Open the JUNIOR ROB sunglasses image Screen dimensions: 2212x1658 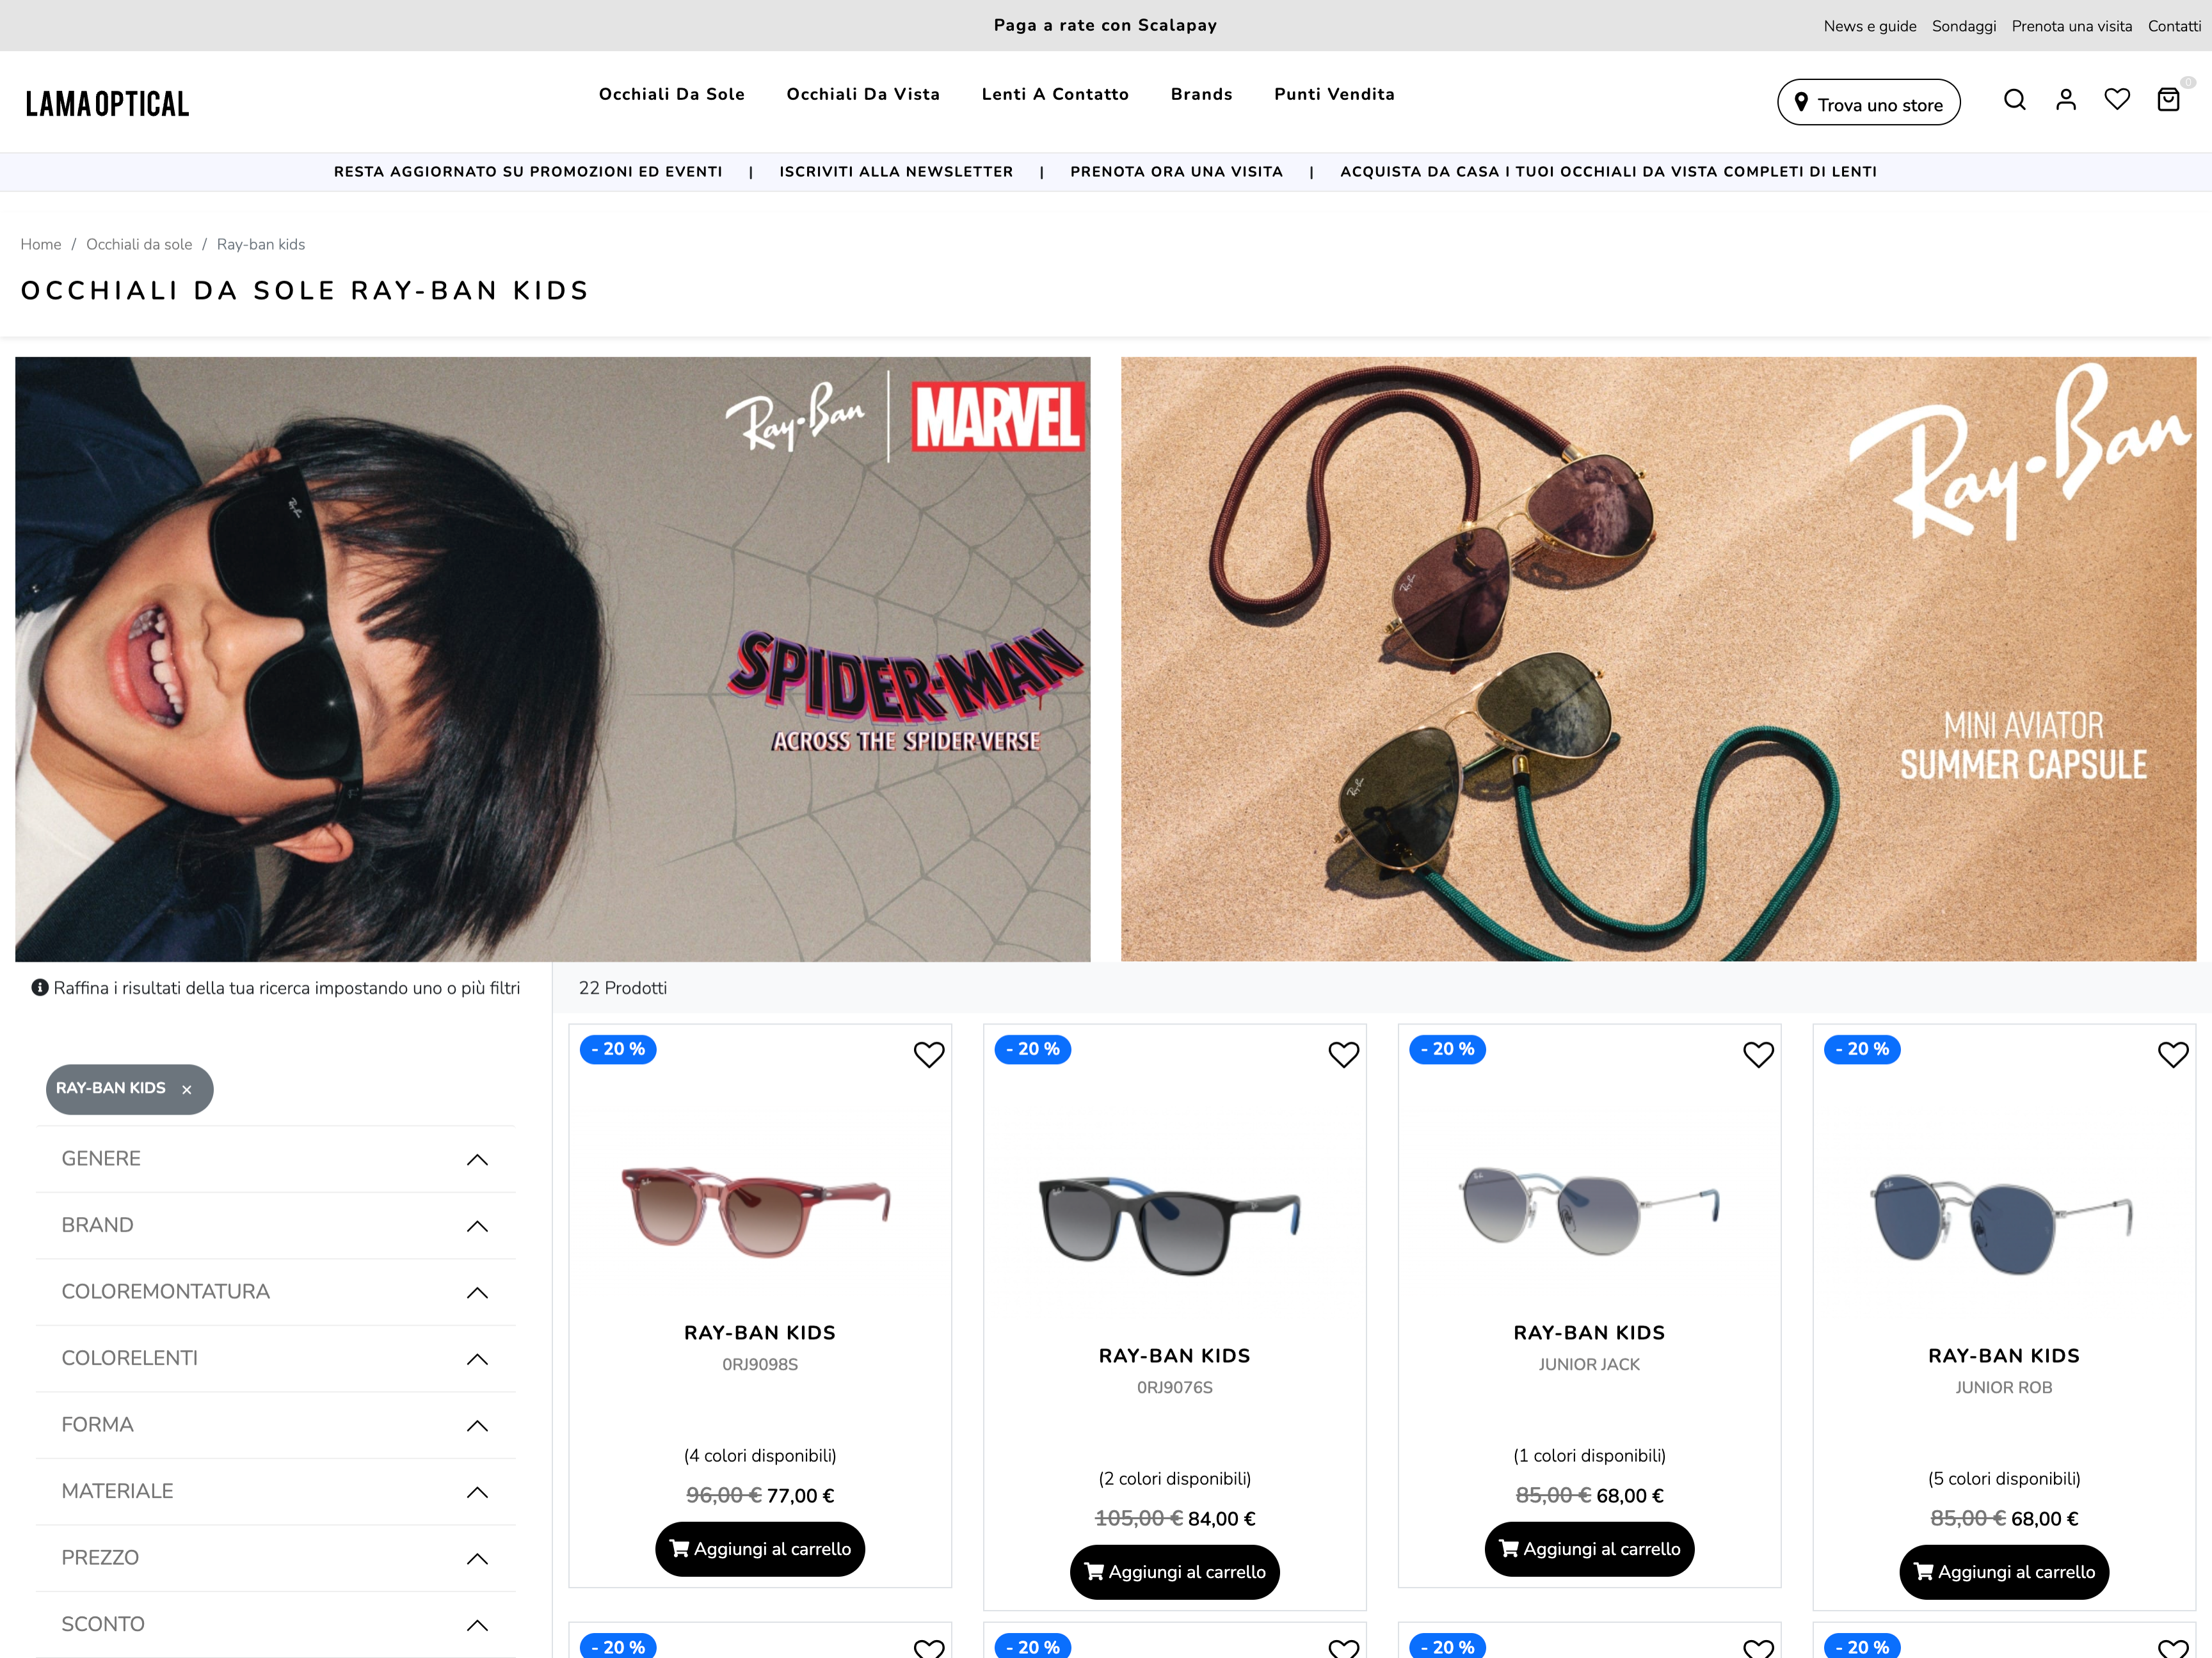point(2002,1224)
